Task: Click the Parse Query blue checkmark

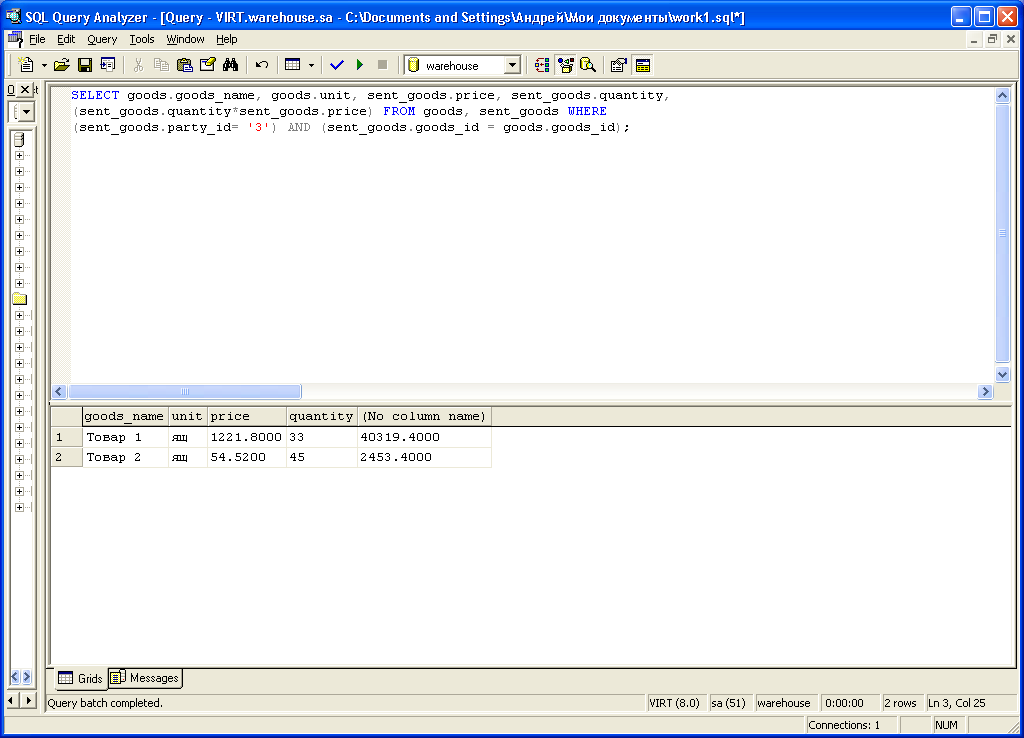Action: pos(336,65)
